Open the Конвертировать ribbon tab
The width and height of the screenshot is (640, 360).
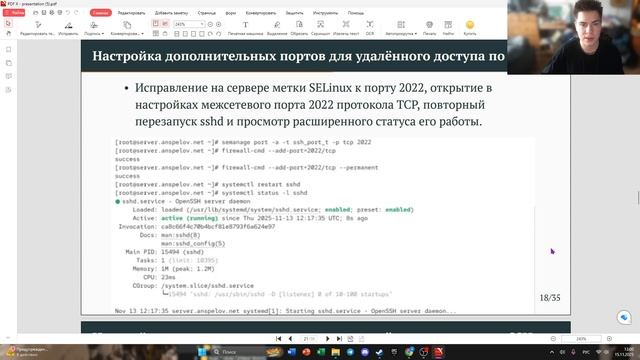point(261,13)
